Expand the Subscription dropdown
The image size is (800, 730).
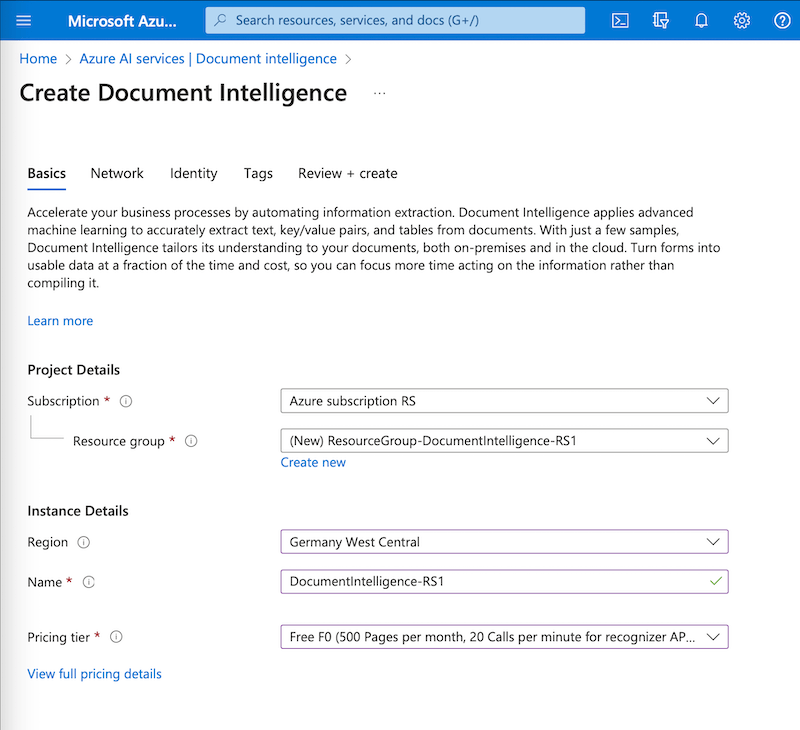pos(504,401)
